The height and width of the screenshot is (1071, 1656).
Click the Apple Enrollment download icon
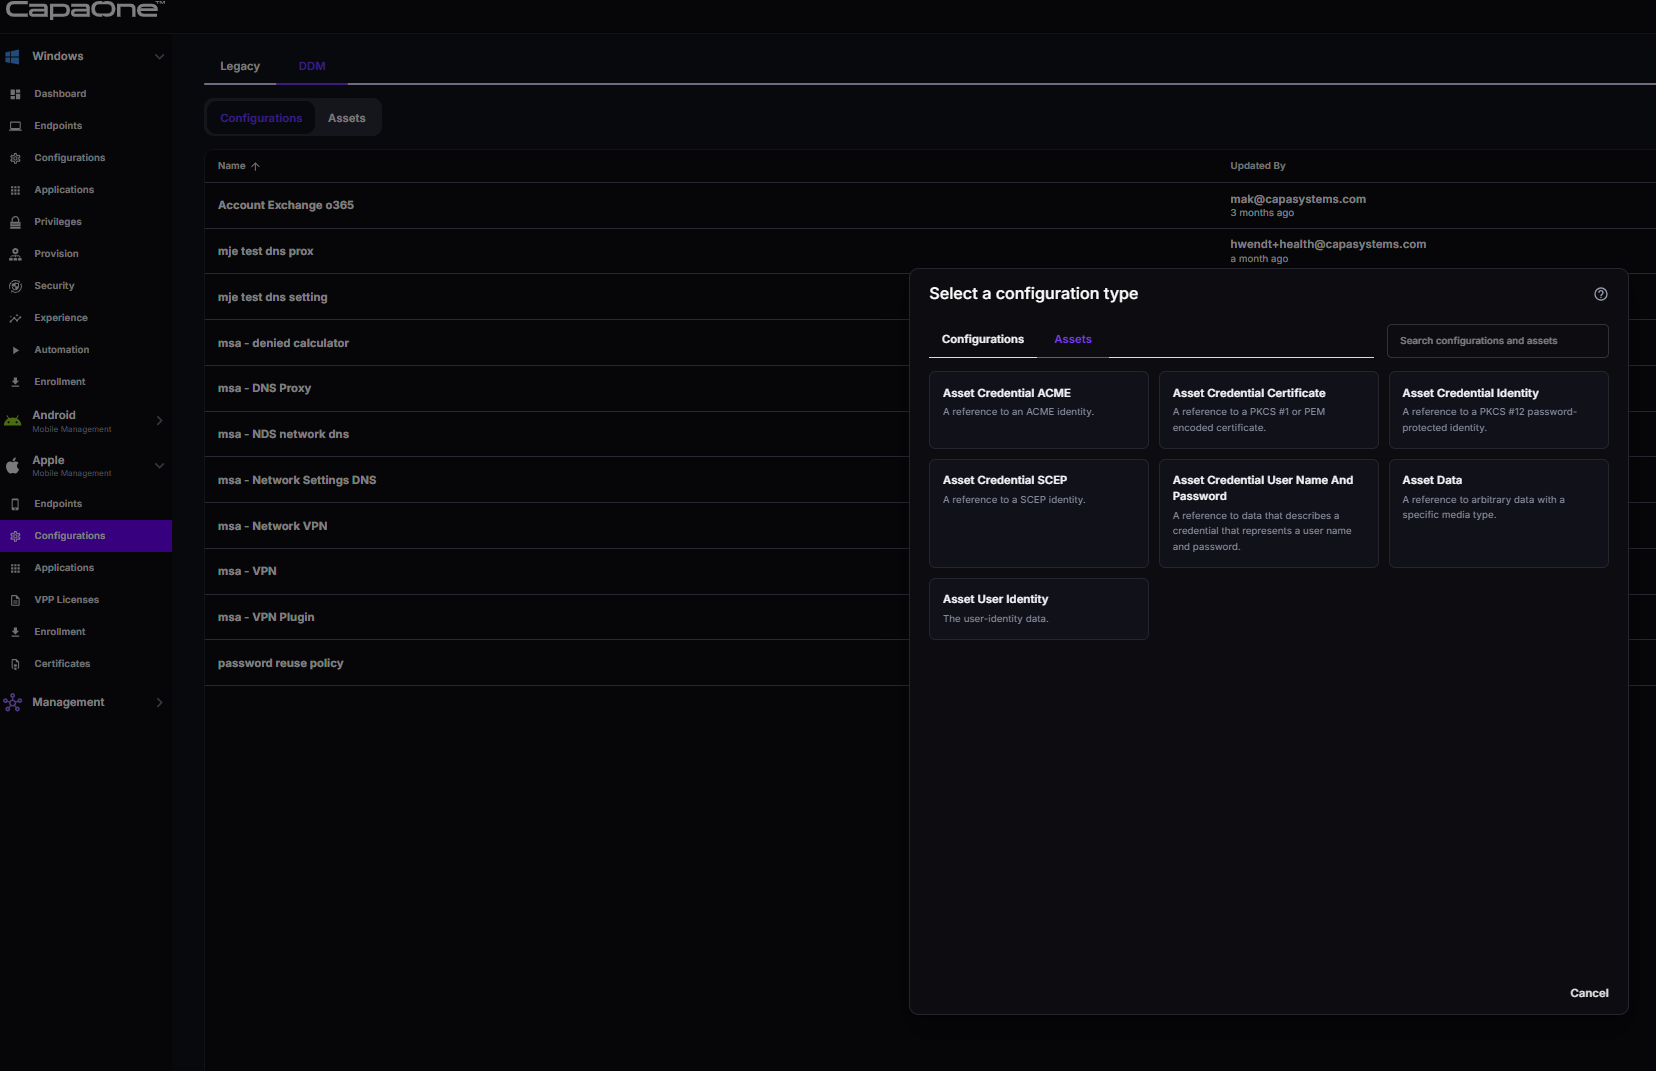(15, 632)
